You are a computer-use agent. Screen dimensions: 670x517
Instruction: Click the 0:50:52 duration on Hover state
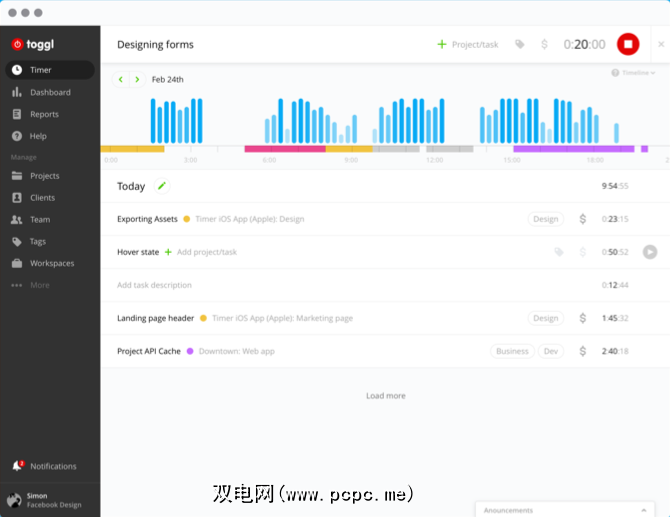(615, 252)
